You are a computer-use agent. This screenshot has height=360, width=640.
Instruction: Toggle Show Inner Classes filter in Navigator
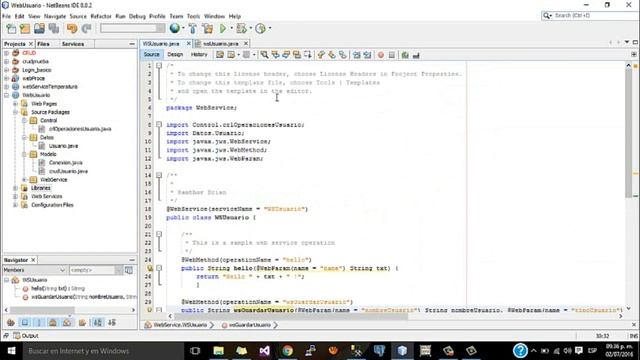pyautogui.click(x=67, y=322)
